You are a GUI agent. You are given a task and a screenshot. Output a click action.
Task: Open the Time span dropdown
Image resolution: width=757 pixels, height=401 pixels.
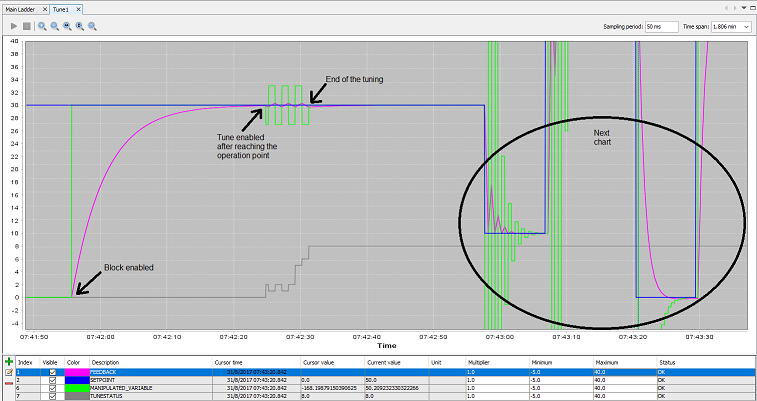point(731,27)
